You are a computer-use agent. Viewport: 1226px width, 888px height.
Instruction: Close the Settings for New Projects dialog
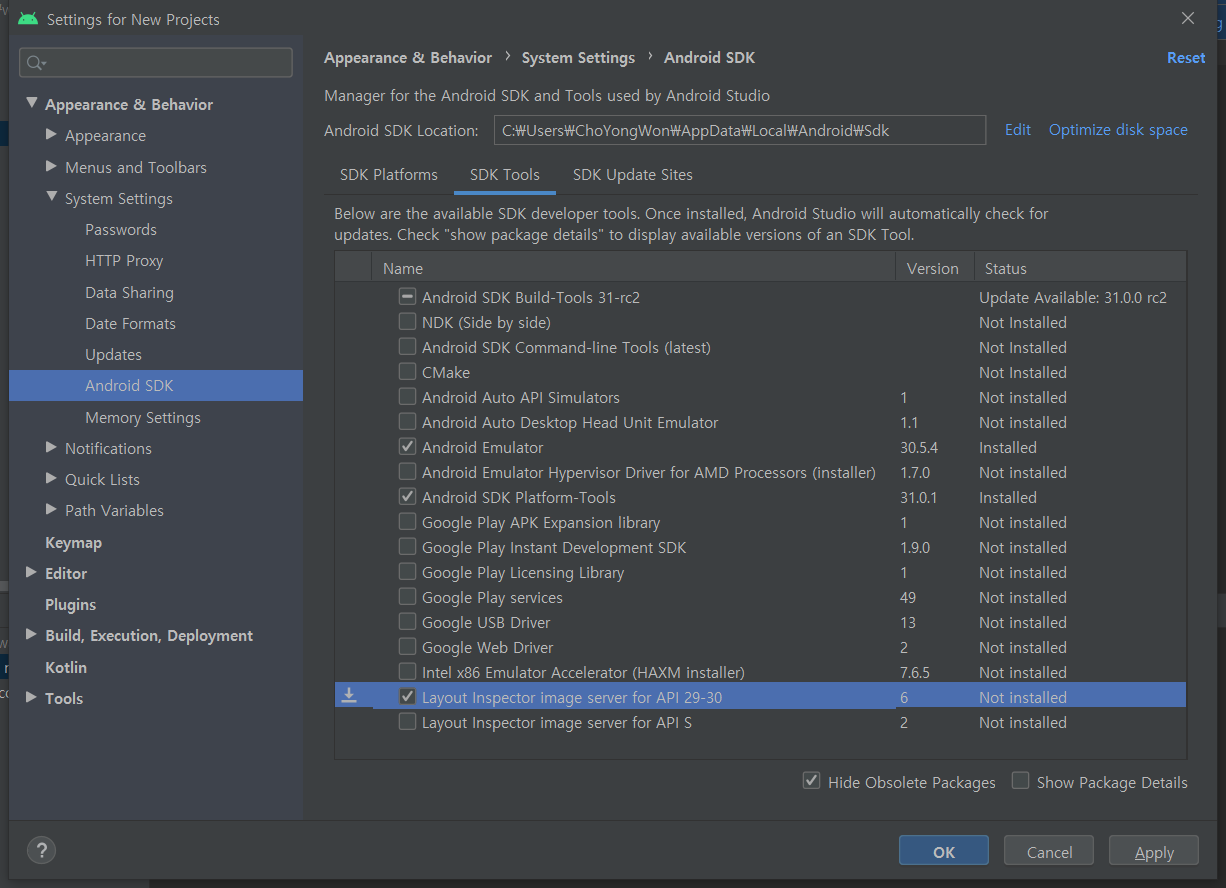(x=1188, y=18)
